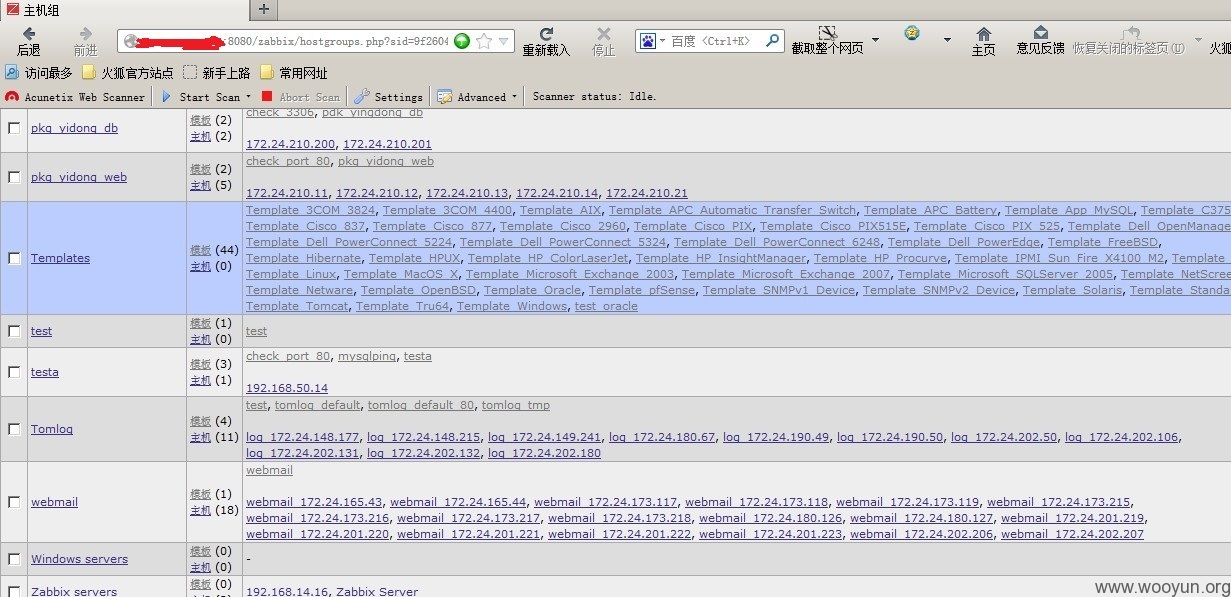The width and height of the screenshot is (1231, 597).
Task: Open host 172.24.210.200
Action: tap(291, 144)
